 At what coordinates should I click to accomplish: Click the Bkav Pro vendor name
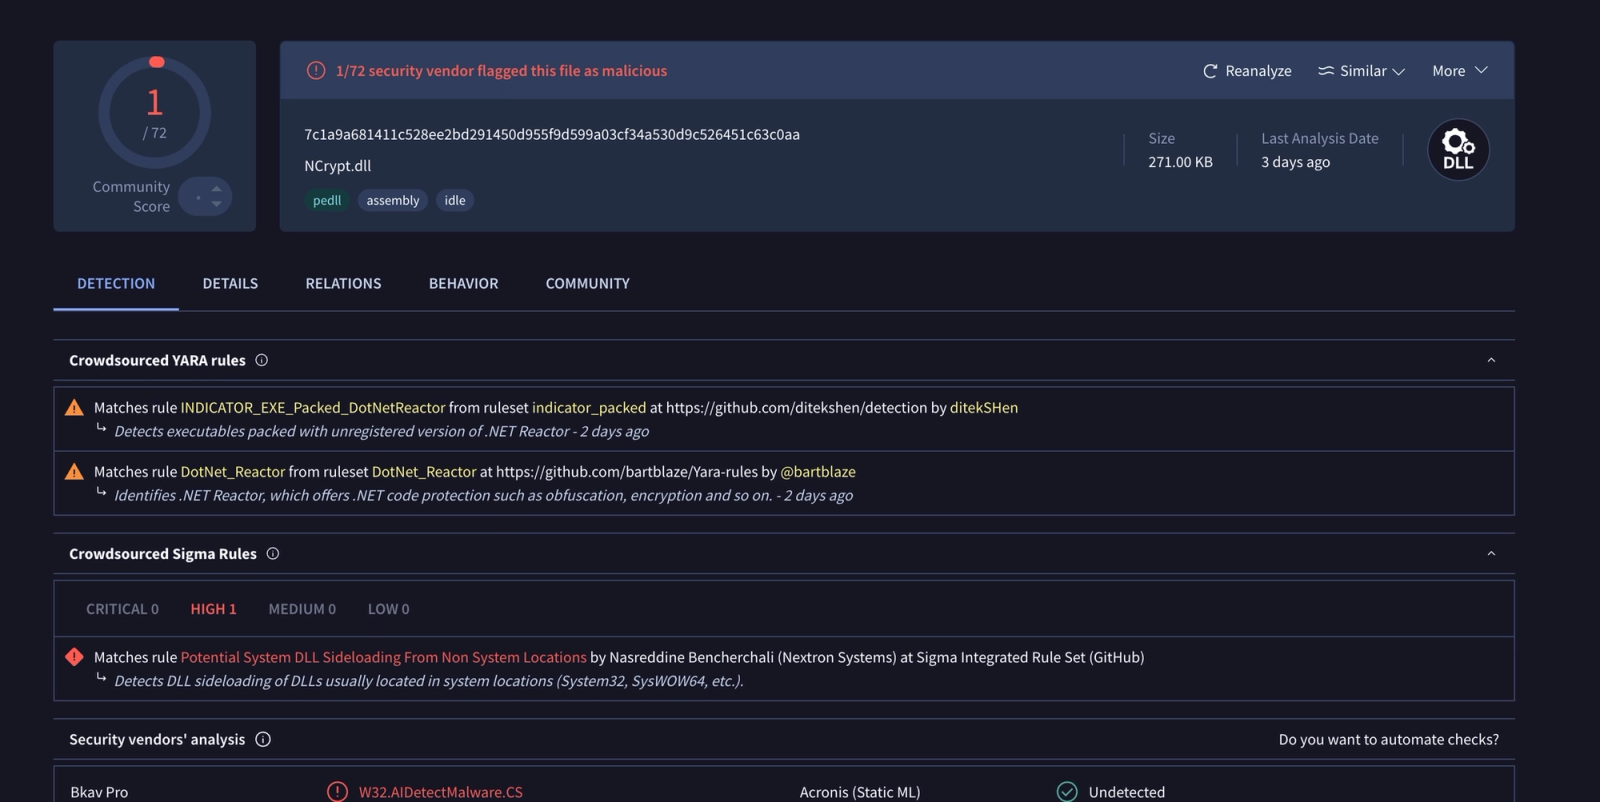99,792
